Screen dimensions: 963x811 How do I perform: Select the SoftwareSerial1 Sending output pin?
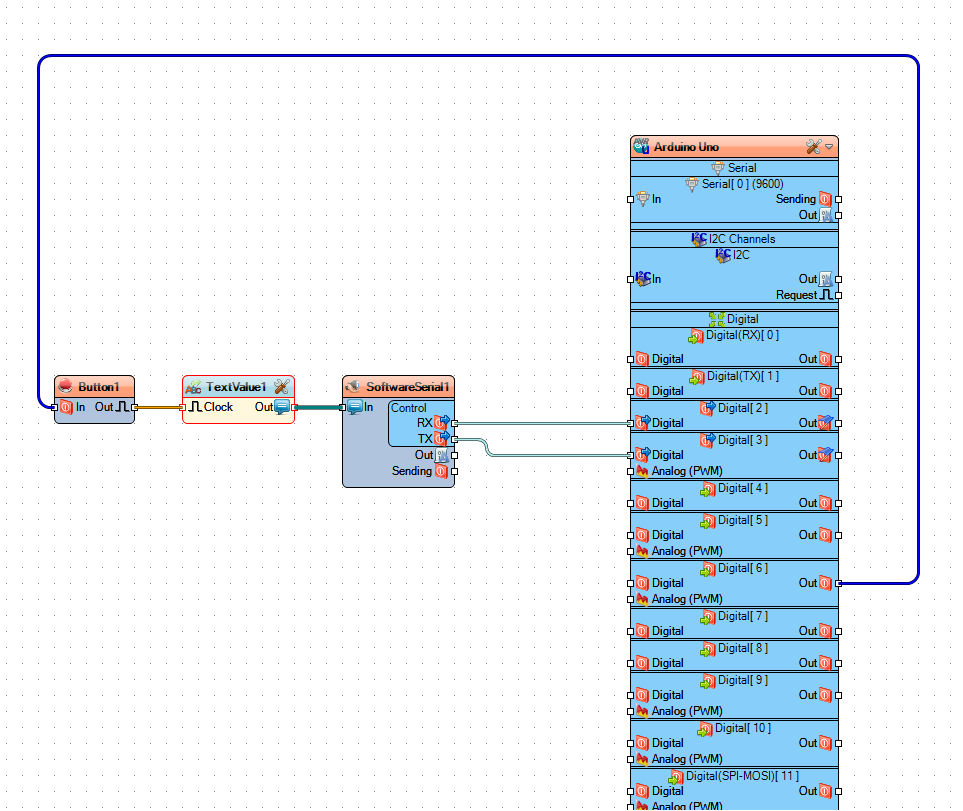[454, 471]
